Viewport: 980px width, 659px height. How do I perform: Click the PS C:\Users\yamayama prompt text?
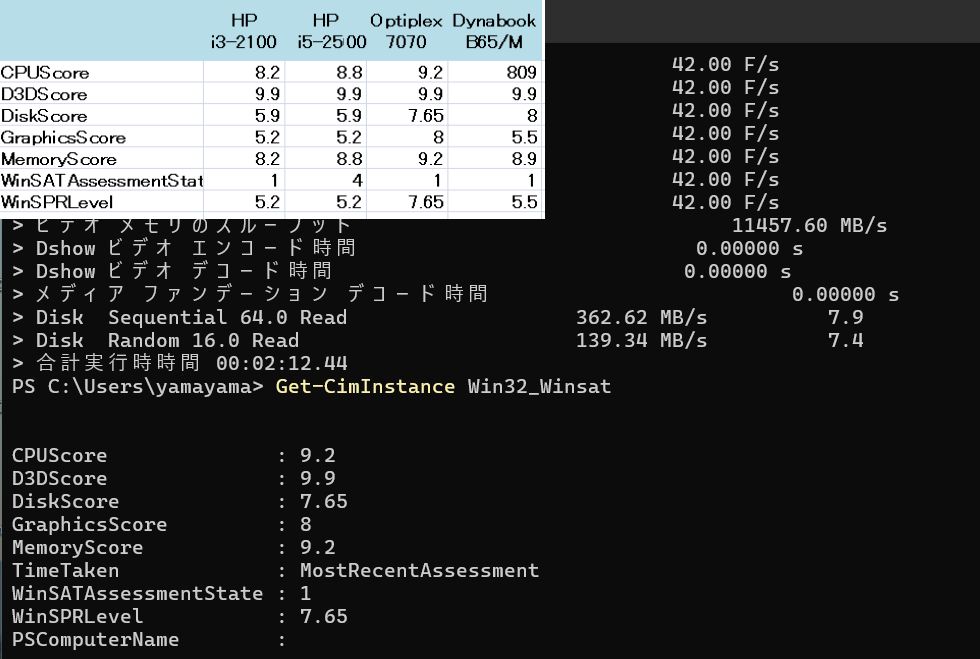coord(136,386)
